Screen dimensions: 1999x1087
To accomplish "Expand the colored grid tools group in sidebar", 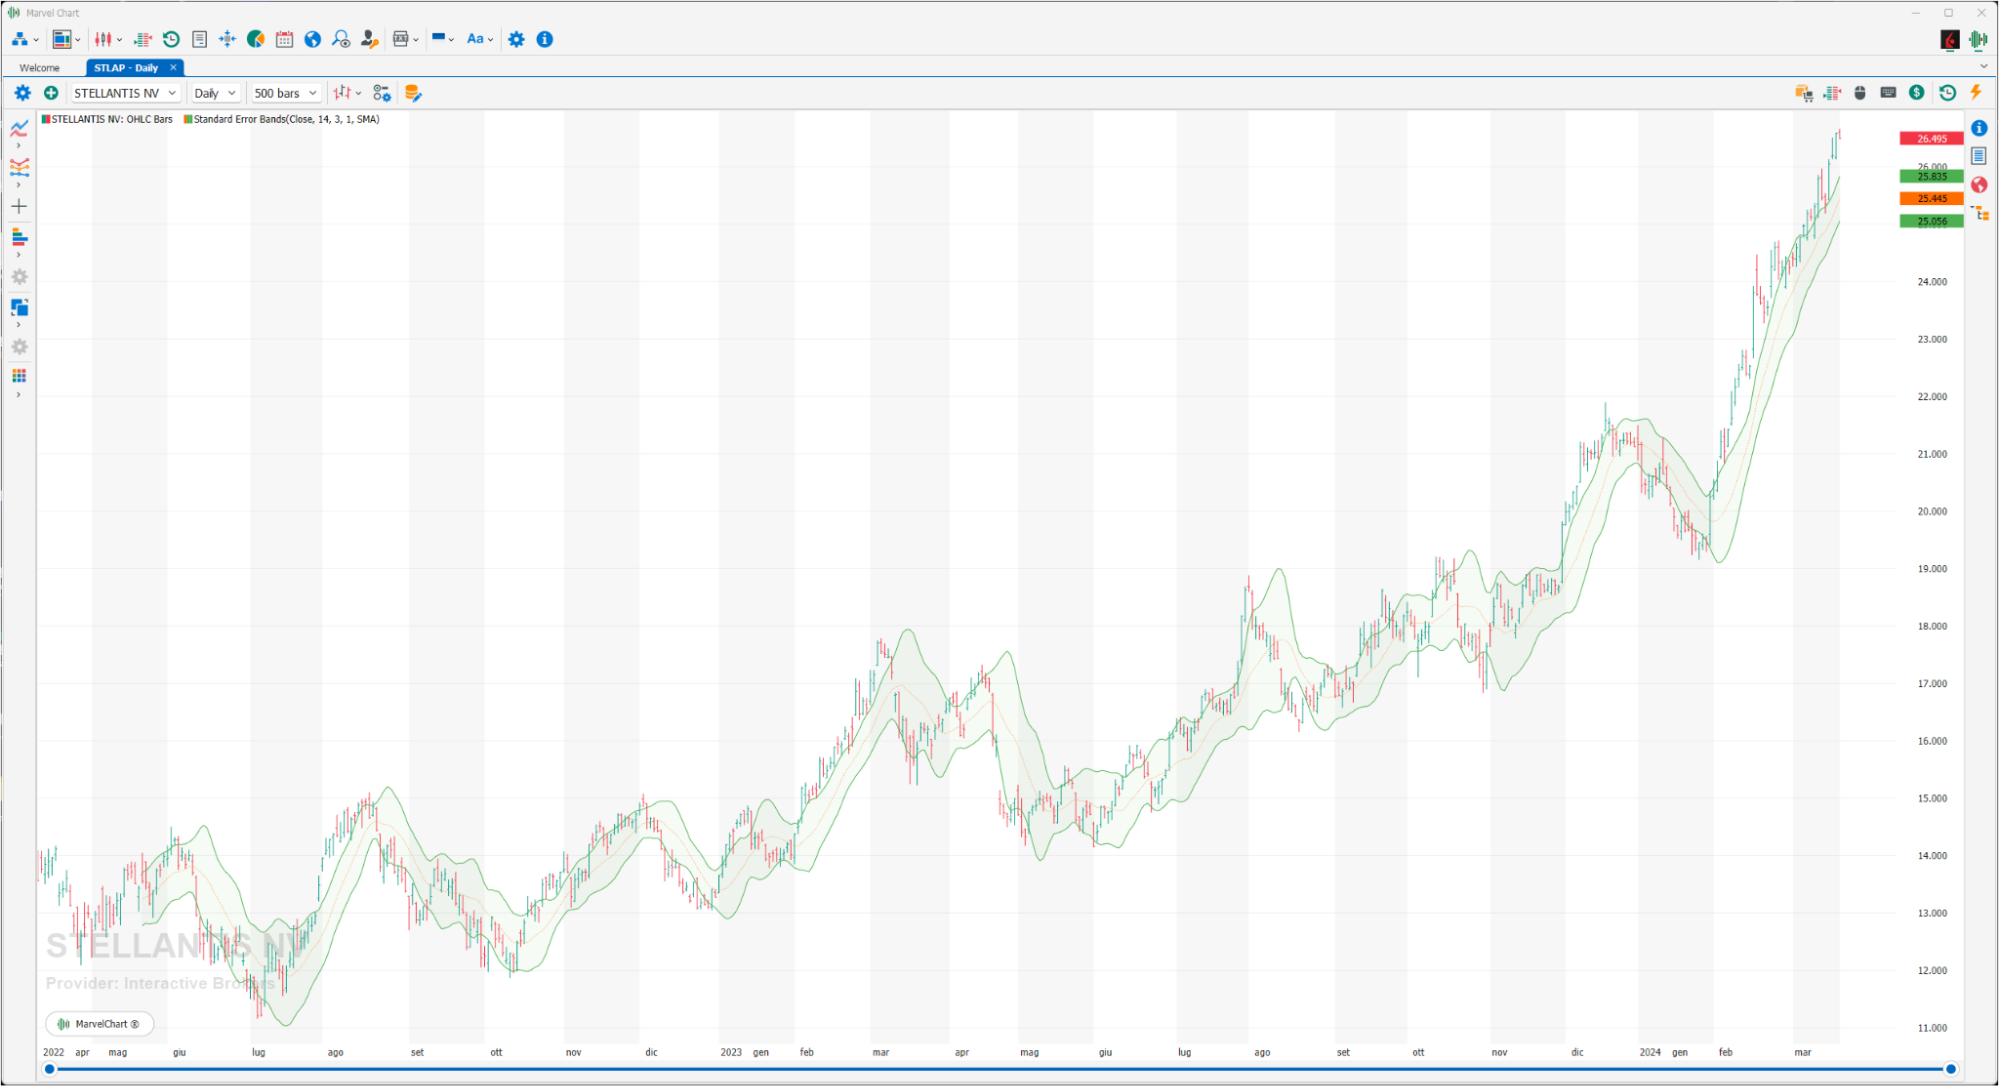I will tap(19, 395).
